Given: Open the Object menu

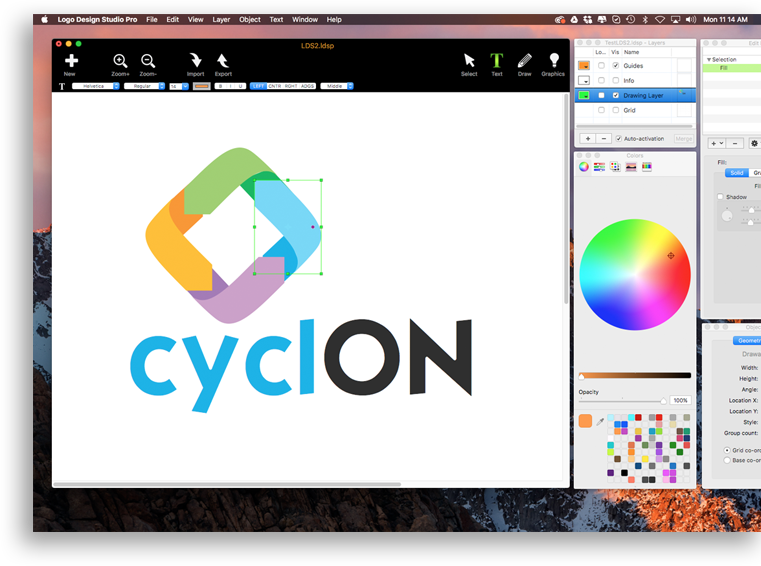Looking at the screenshot, I should (x=249, y=19).
